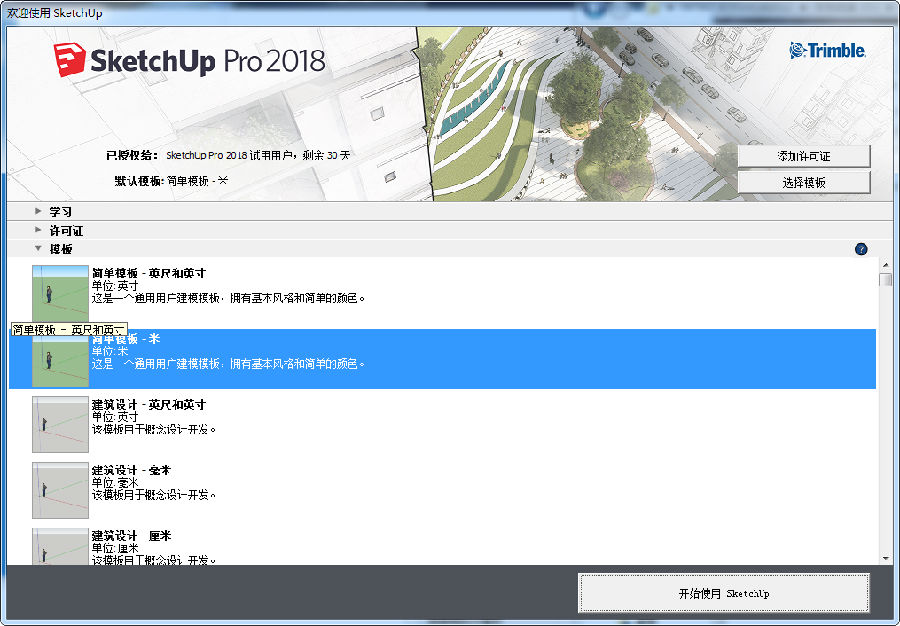
Task: Click the template list scrollbar thumb
Action: click(886, 279)
